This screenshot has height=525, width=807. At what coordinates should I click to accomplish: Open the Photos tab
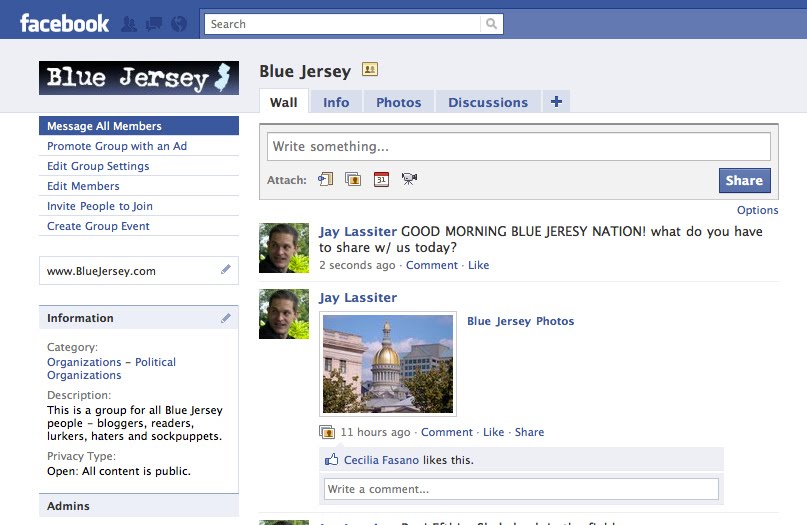[x=399, y=102]
